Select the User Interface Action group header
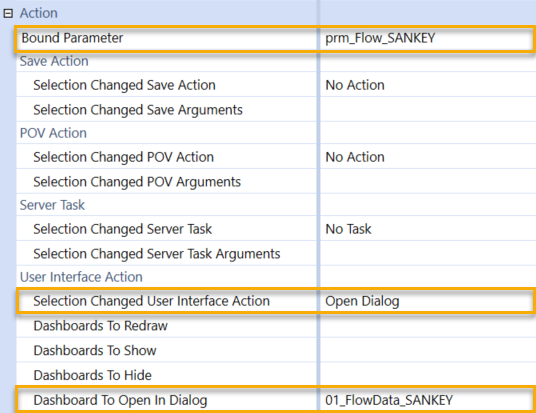This screenshot has width=536, height=413. coord(81,277)
